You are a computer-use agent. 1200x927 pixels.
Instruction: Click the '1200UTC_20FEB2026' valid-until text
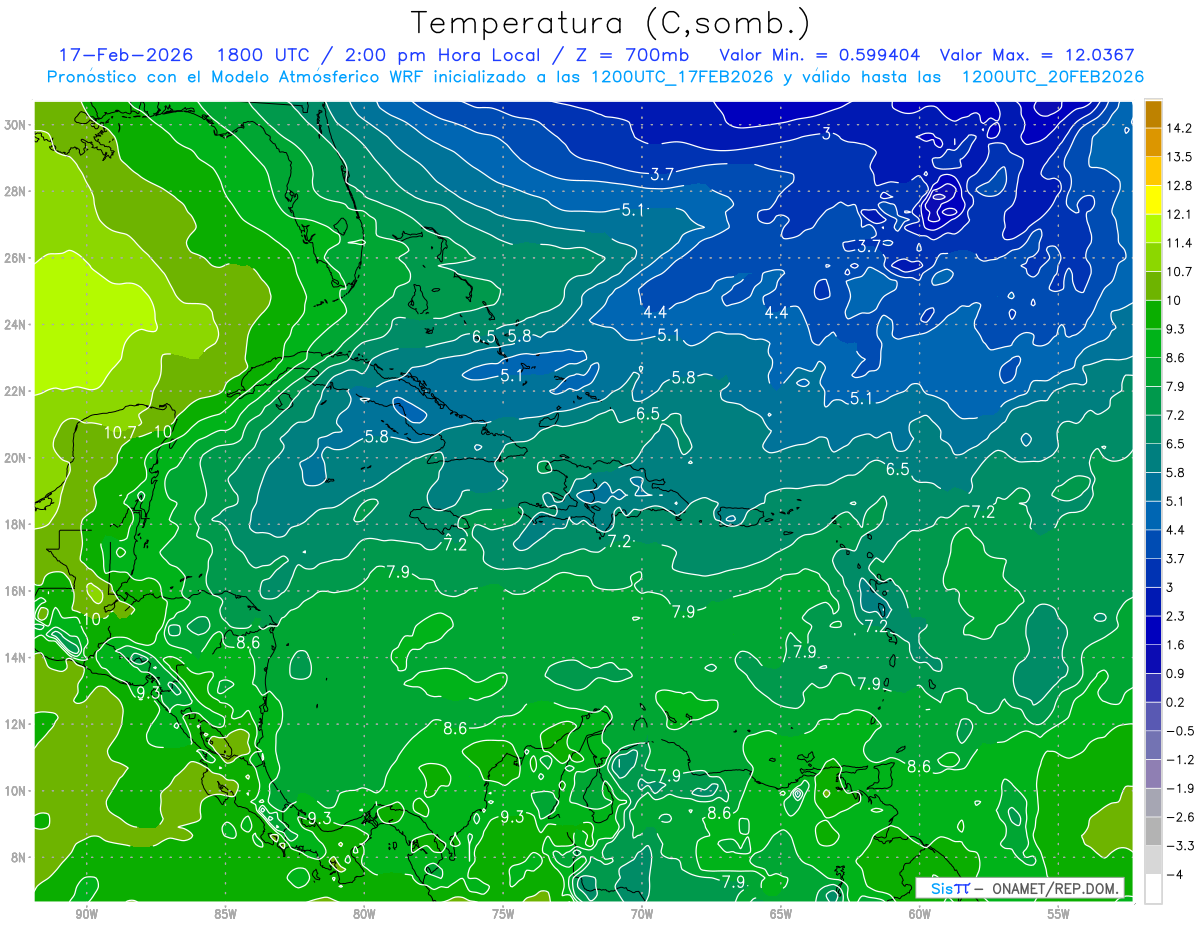coord(1052,77)
